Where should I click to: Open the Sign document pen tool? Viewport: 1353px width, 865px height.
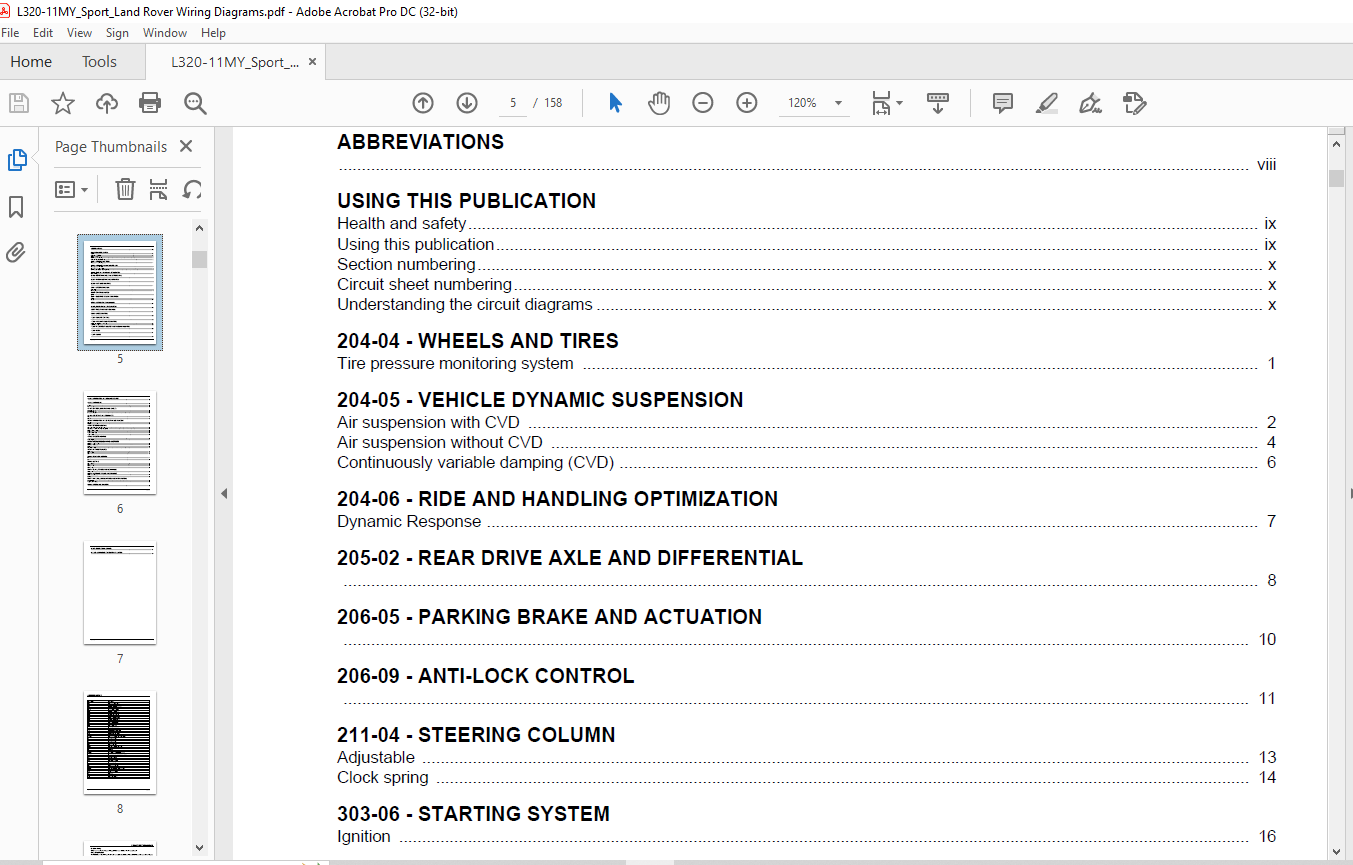pos(1091,103)
